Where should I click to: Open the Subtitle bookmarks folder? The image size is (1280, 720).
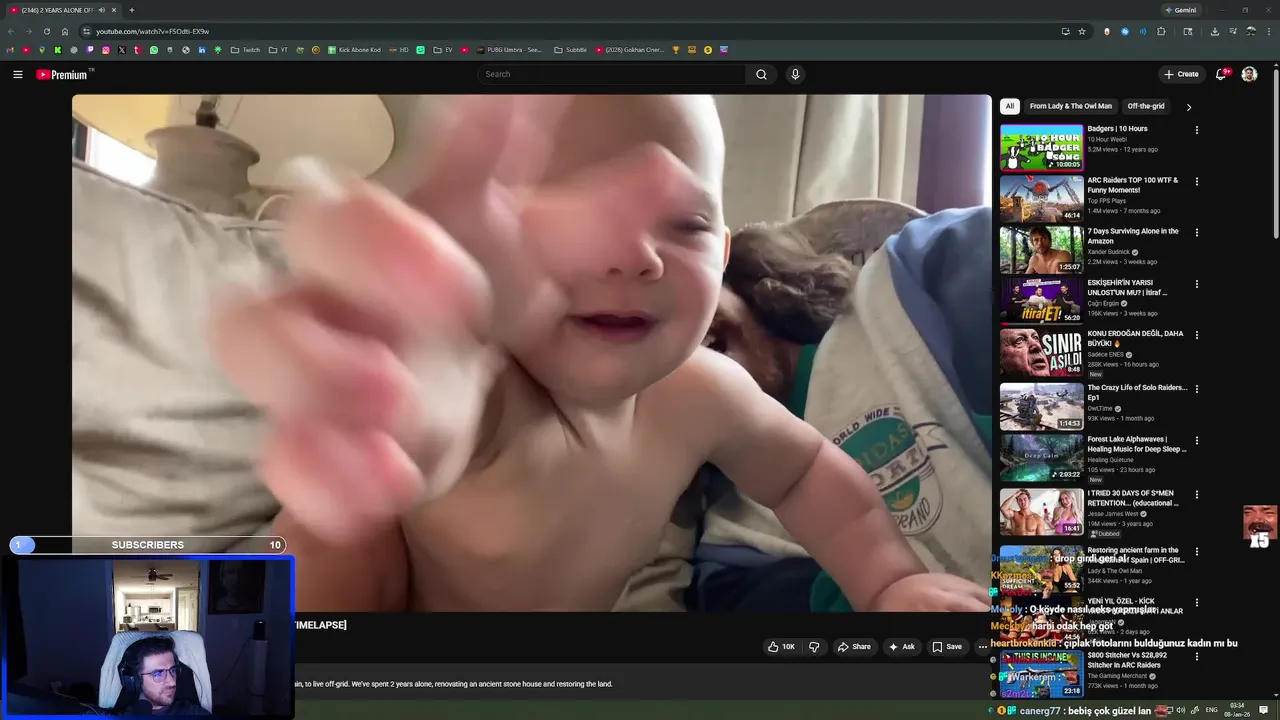pos(571,49)
